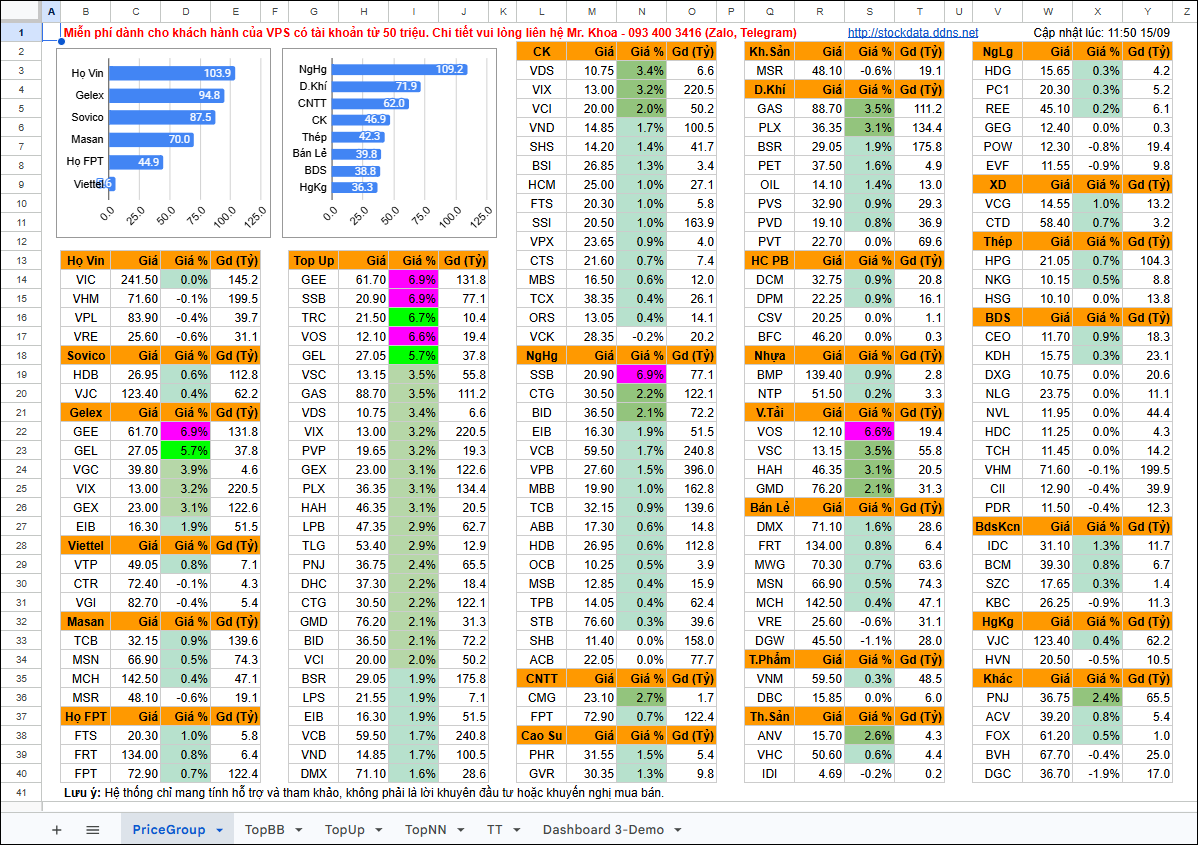This screenshot has height=845, width=1198.
Task: Select the PHR ticker cell
Action: (x=542, y=755)
